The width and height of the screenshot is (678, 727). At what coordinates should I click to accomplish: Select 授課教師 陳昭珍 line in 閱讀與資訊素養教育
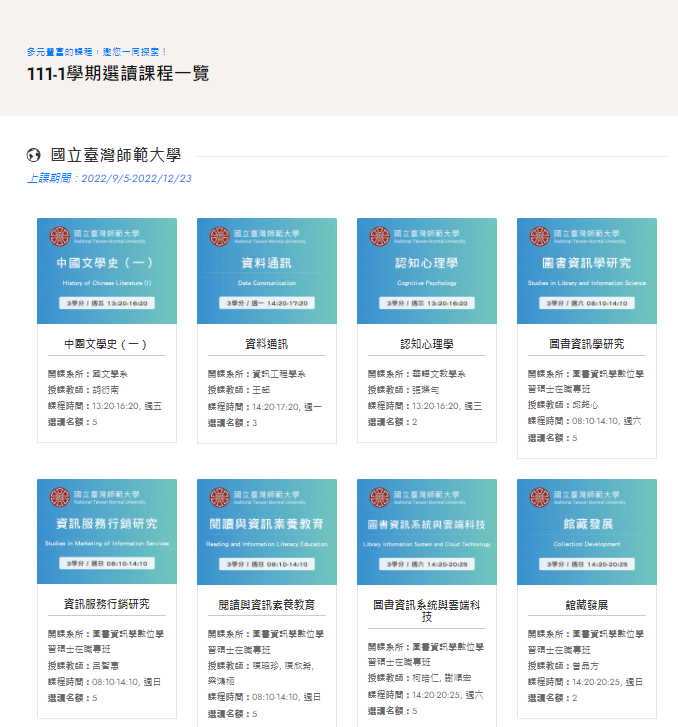(261, 673)
